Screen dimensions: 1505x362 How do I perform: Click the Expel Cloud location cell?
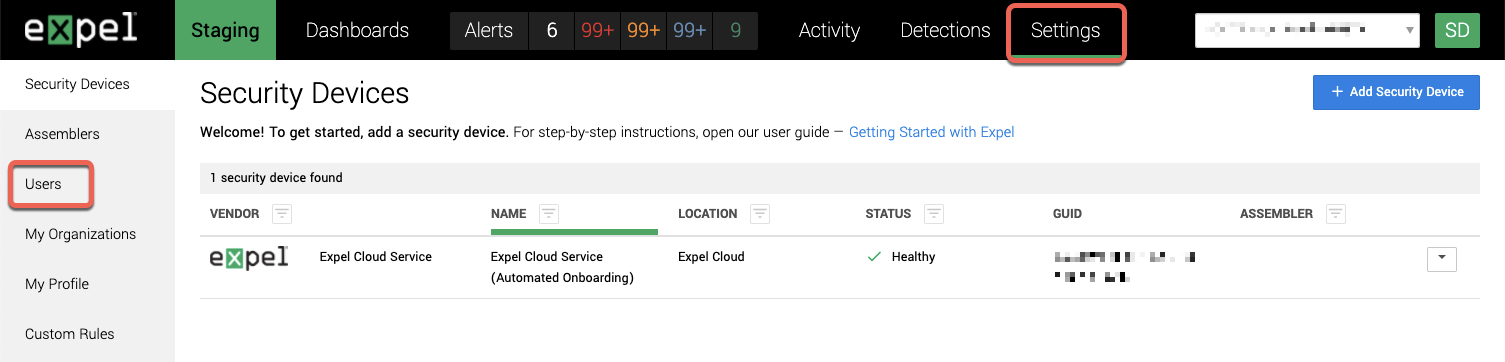click(x=711, y=257)
